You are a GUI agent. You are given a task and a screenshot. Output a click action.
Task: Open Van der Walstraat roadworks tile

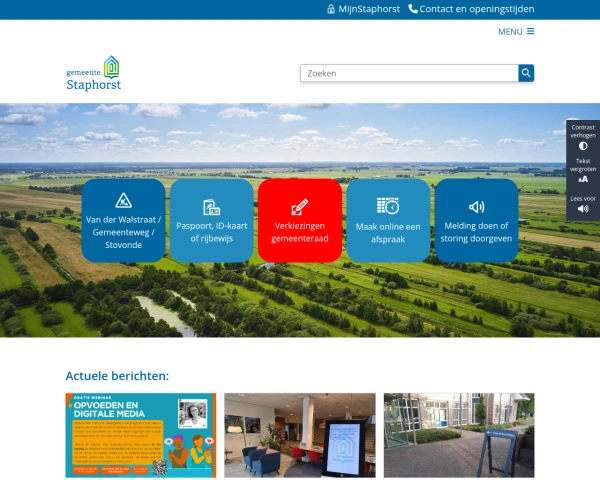pos(124,220)
